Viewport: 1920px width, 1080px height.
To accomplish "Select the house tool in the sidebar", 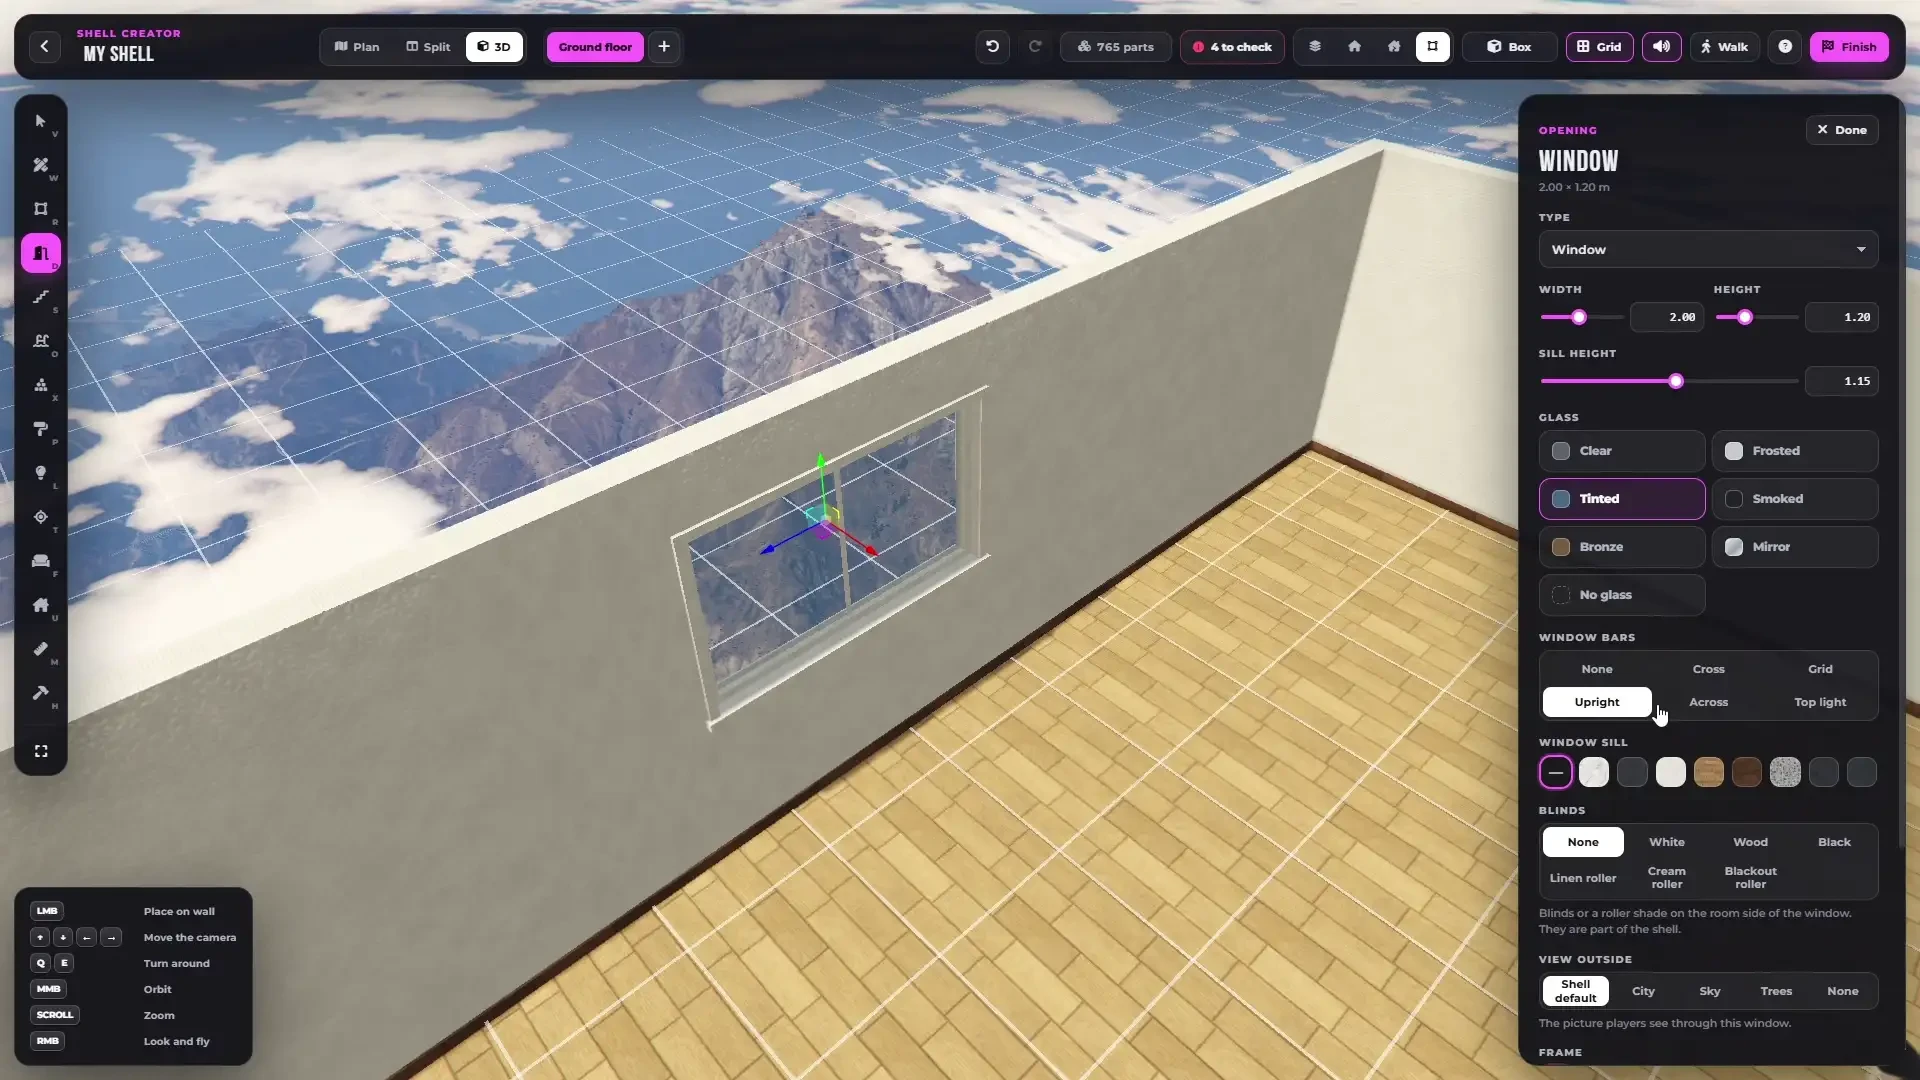I will click(41, 605).
